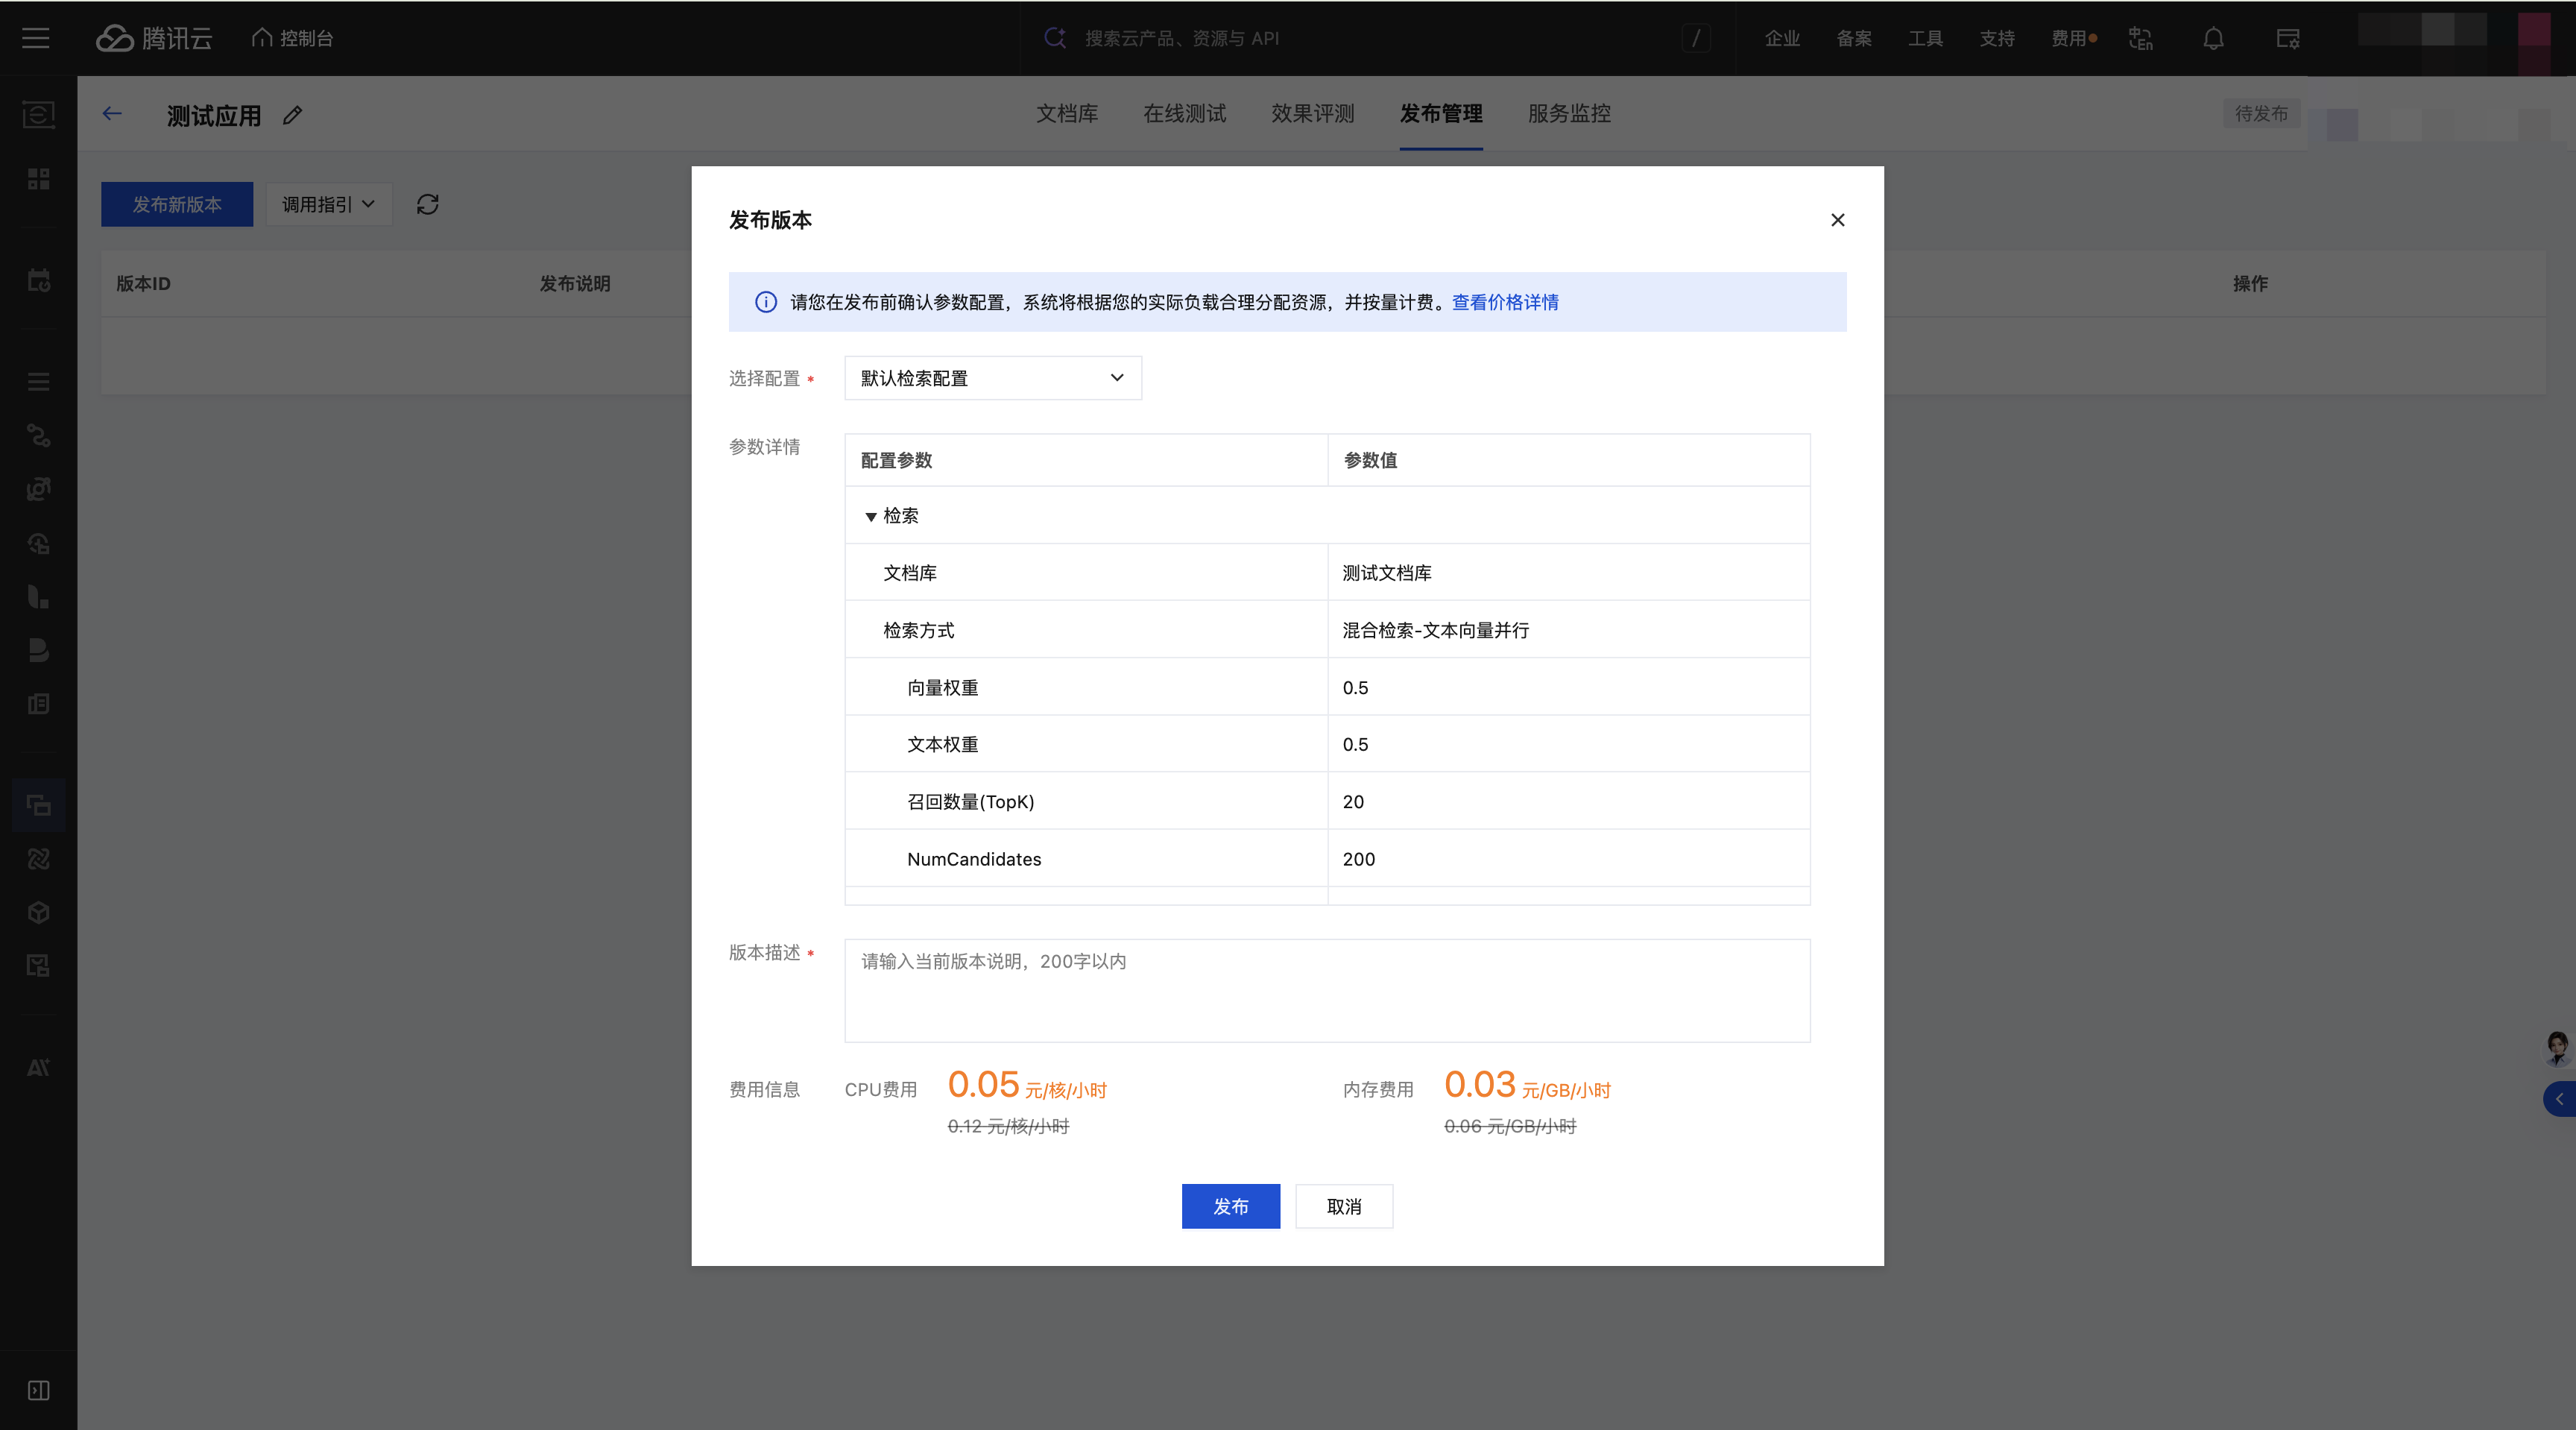Viewport: 2576px width, 1430px height.
Task: Click the slash shortcut icon
Action: (x=1696, y=38)
